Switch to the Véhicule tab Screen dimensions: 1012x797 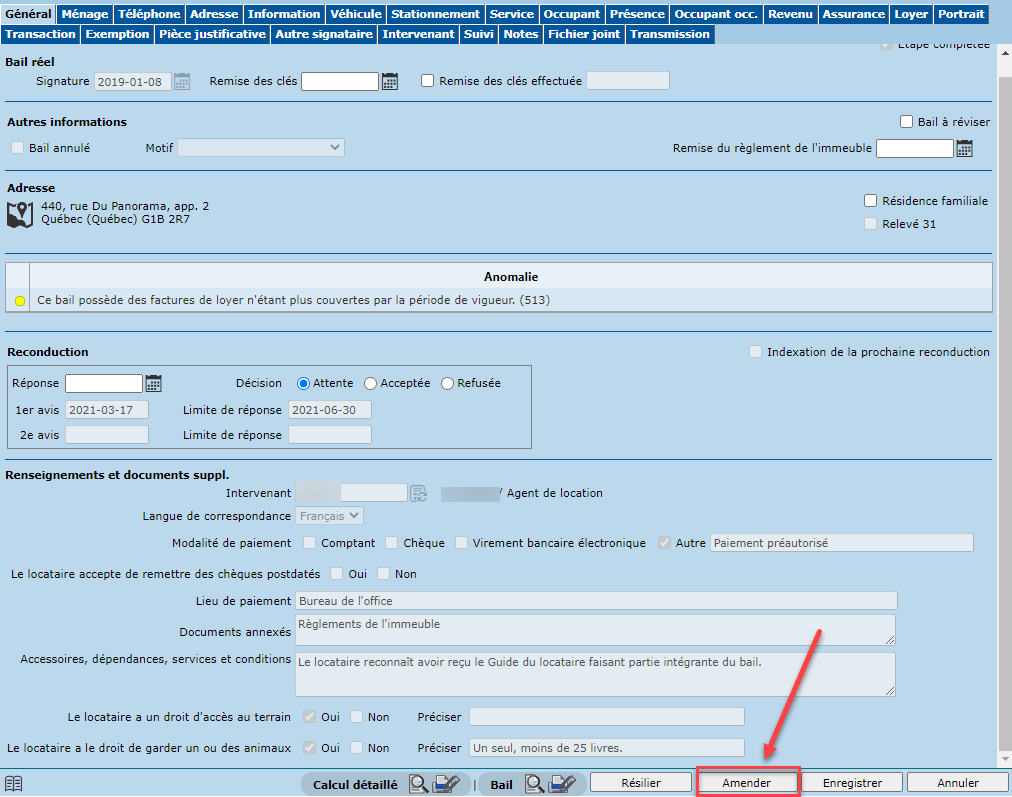click(x=356, y=14)
